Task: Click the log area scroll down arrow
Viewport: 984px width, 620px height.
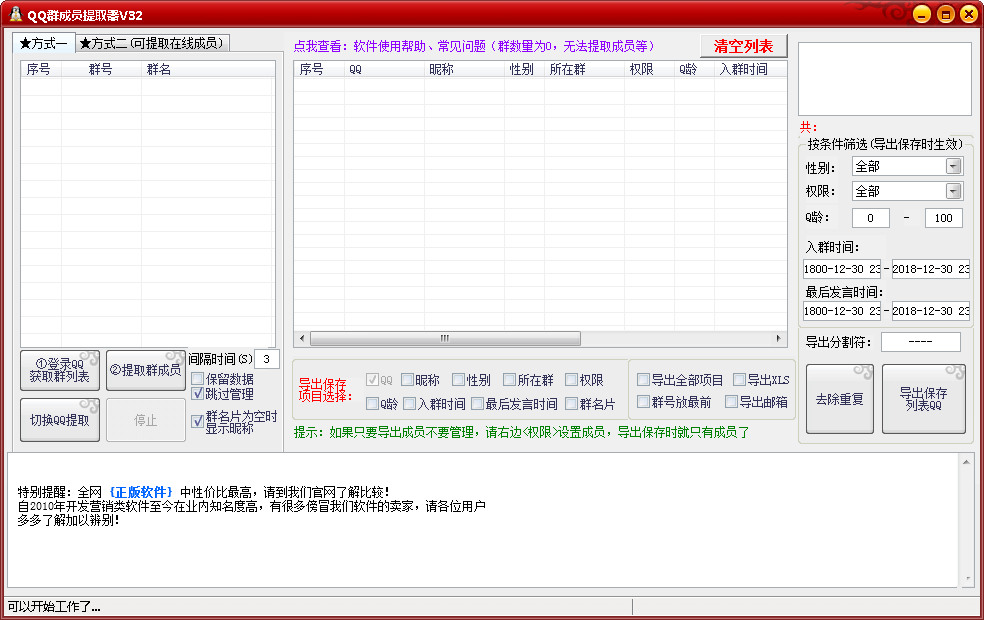Action: click(x=966, y=579)
